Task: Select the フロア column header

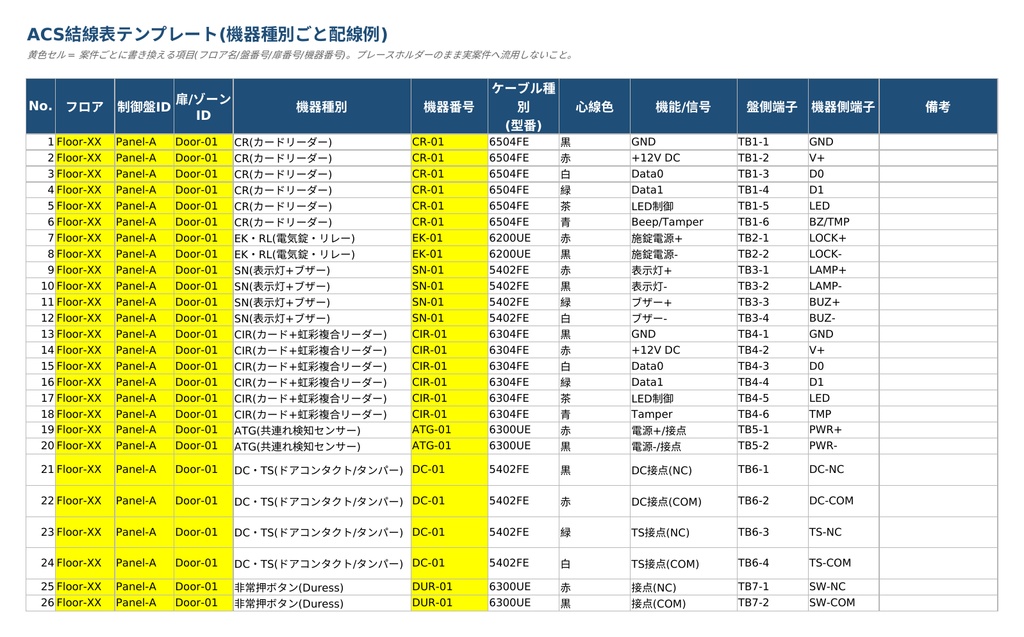Action: 85,106
